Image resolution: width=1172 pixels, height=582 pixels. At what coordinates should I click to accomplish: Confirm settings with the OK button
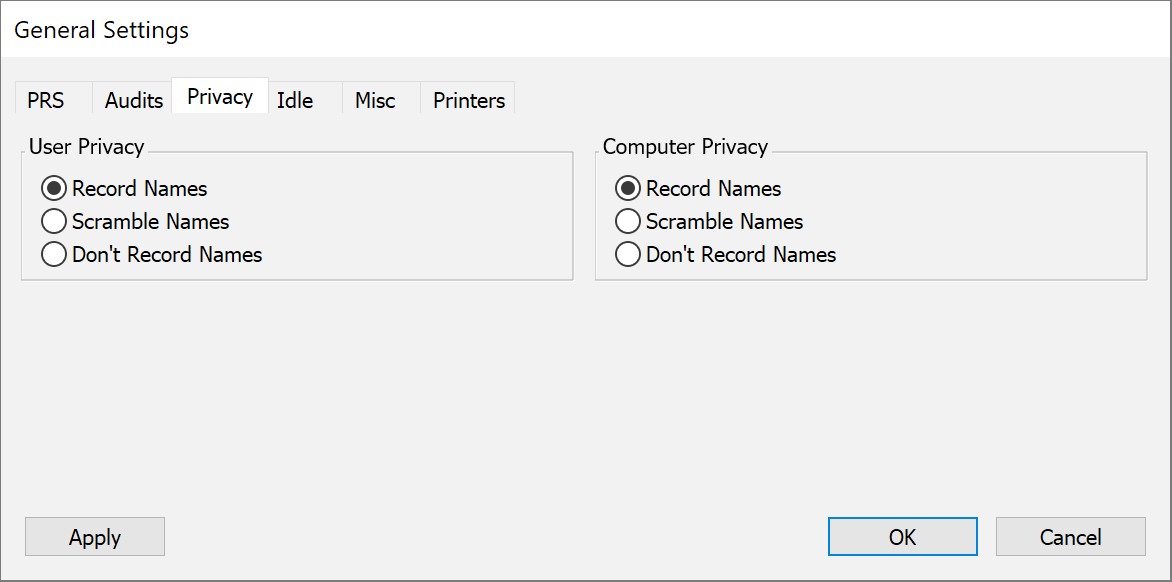(902, 537)
